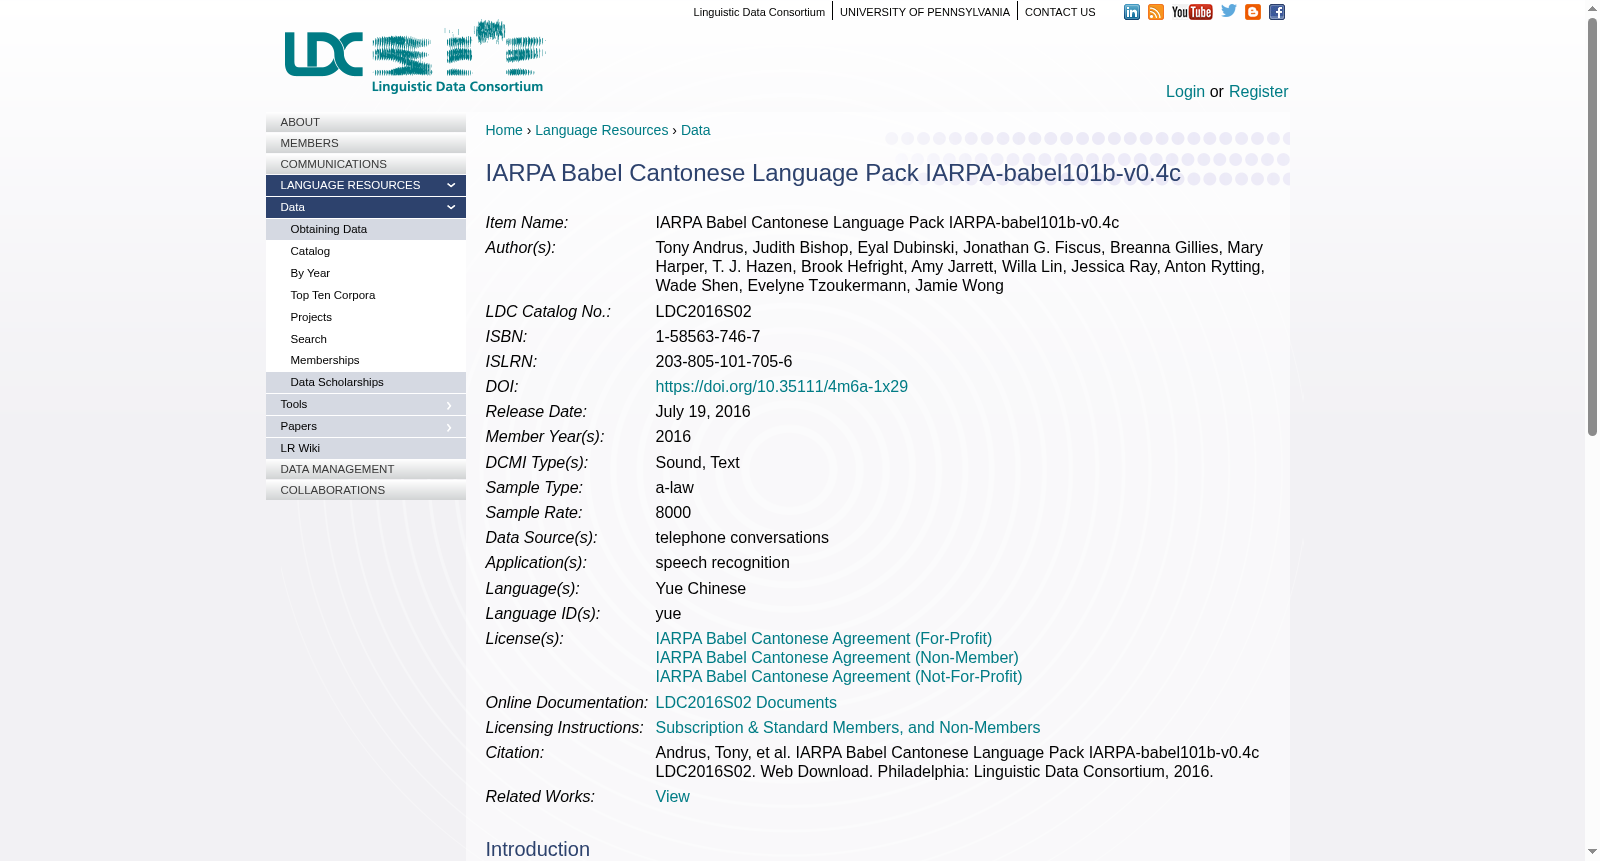Open the Blogger icon link

click(1253, 12)
